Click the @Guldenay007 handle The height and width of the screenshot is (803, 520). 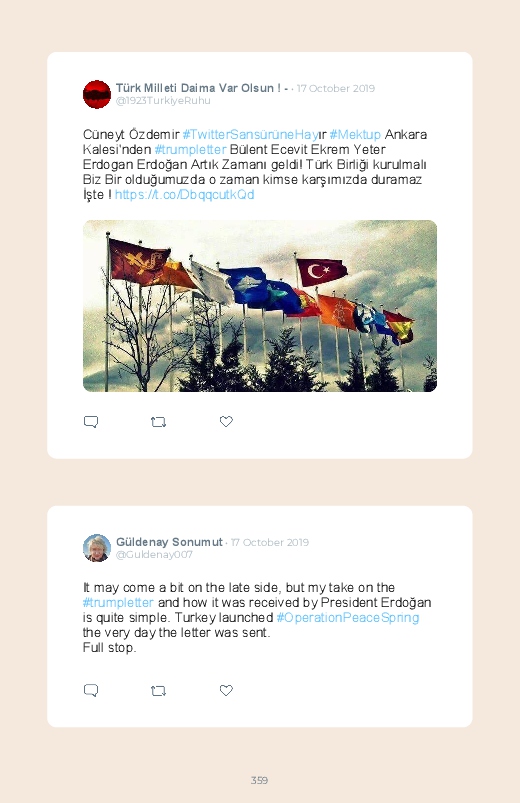tap(154, 555)
